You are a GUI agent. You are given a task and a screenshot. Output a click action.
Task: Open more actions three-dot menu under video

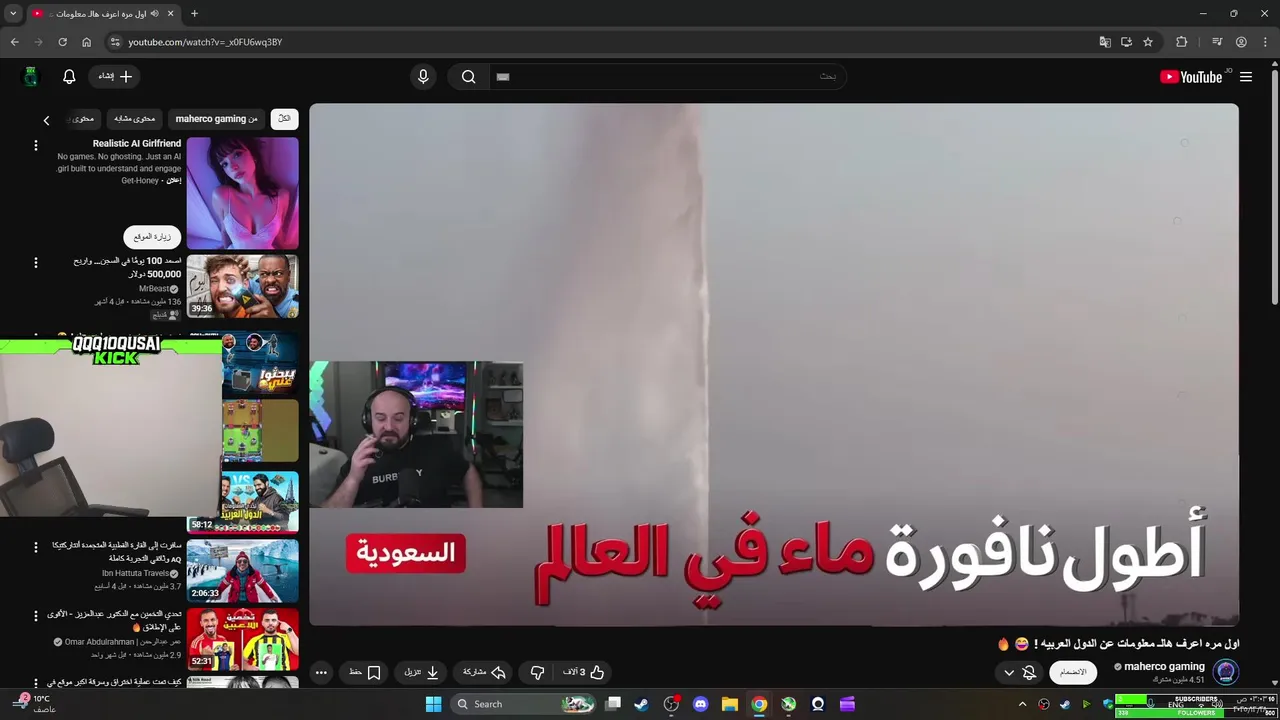pos(321,672)
